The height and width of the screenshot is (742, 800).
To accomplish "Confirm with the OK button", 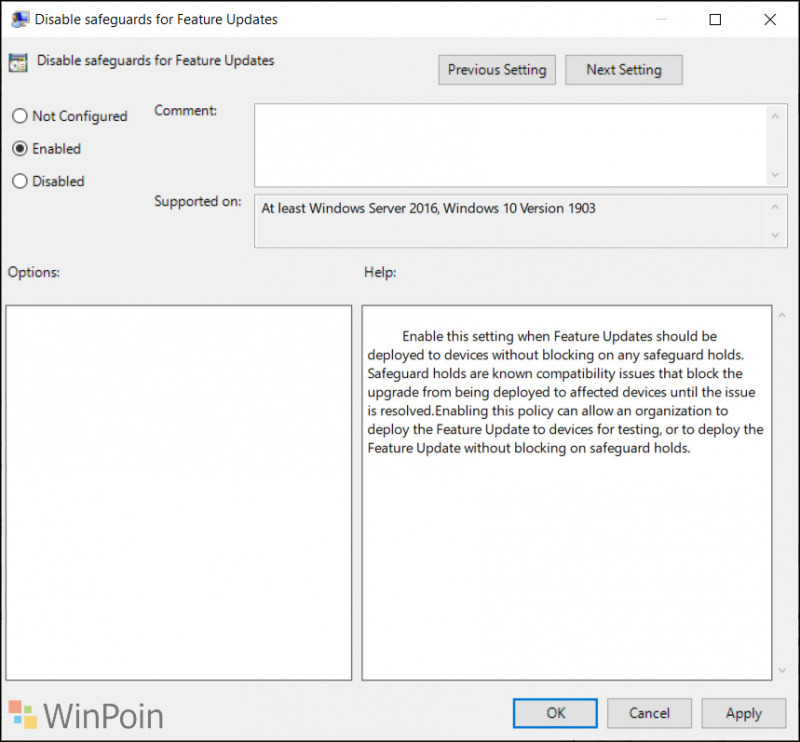I will point(555,713).
